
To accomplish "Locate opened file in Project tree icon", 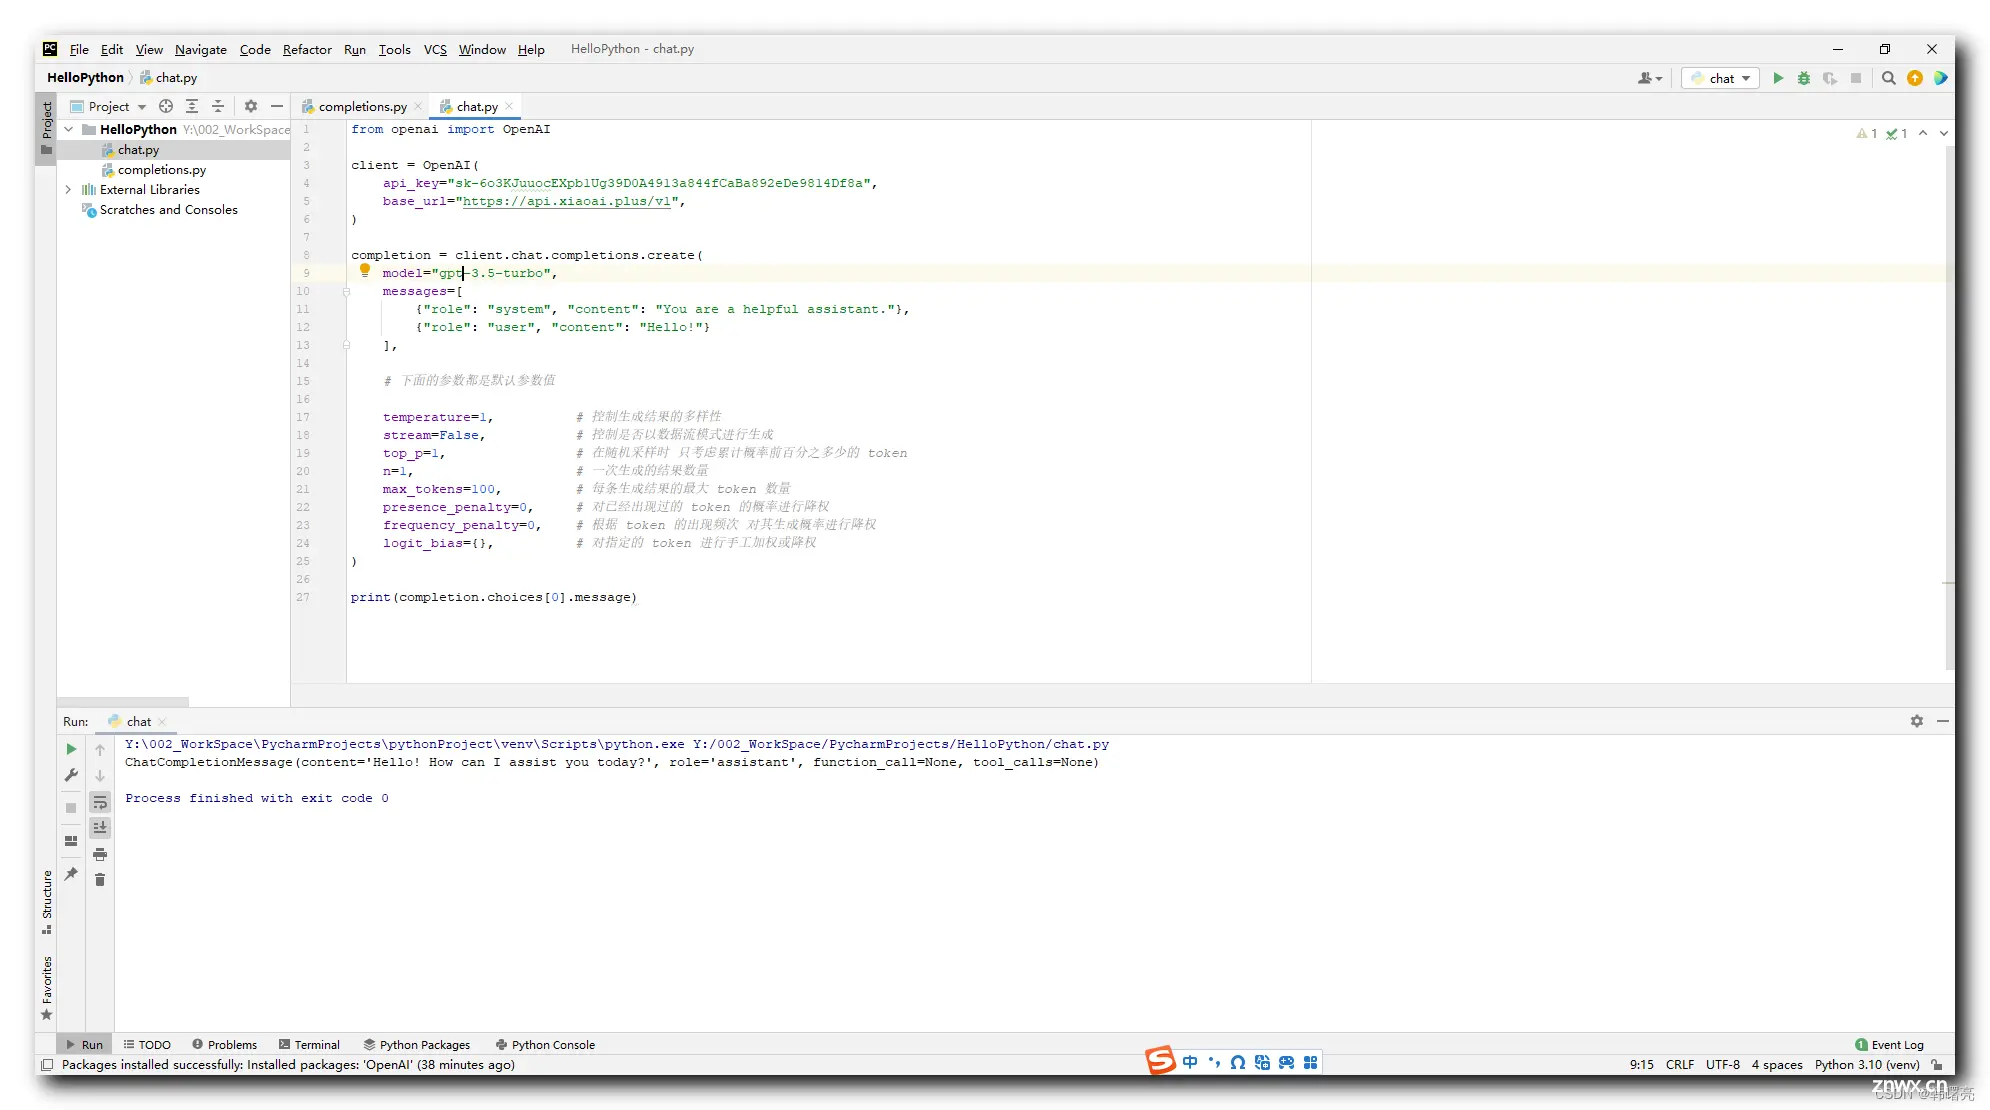I will tap(166, 106).
